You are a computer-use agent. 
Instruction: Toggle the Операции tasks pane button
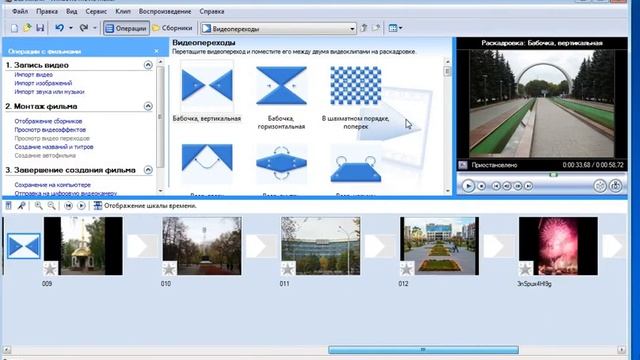126,28
